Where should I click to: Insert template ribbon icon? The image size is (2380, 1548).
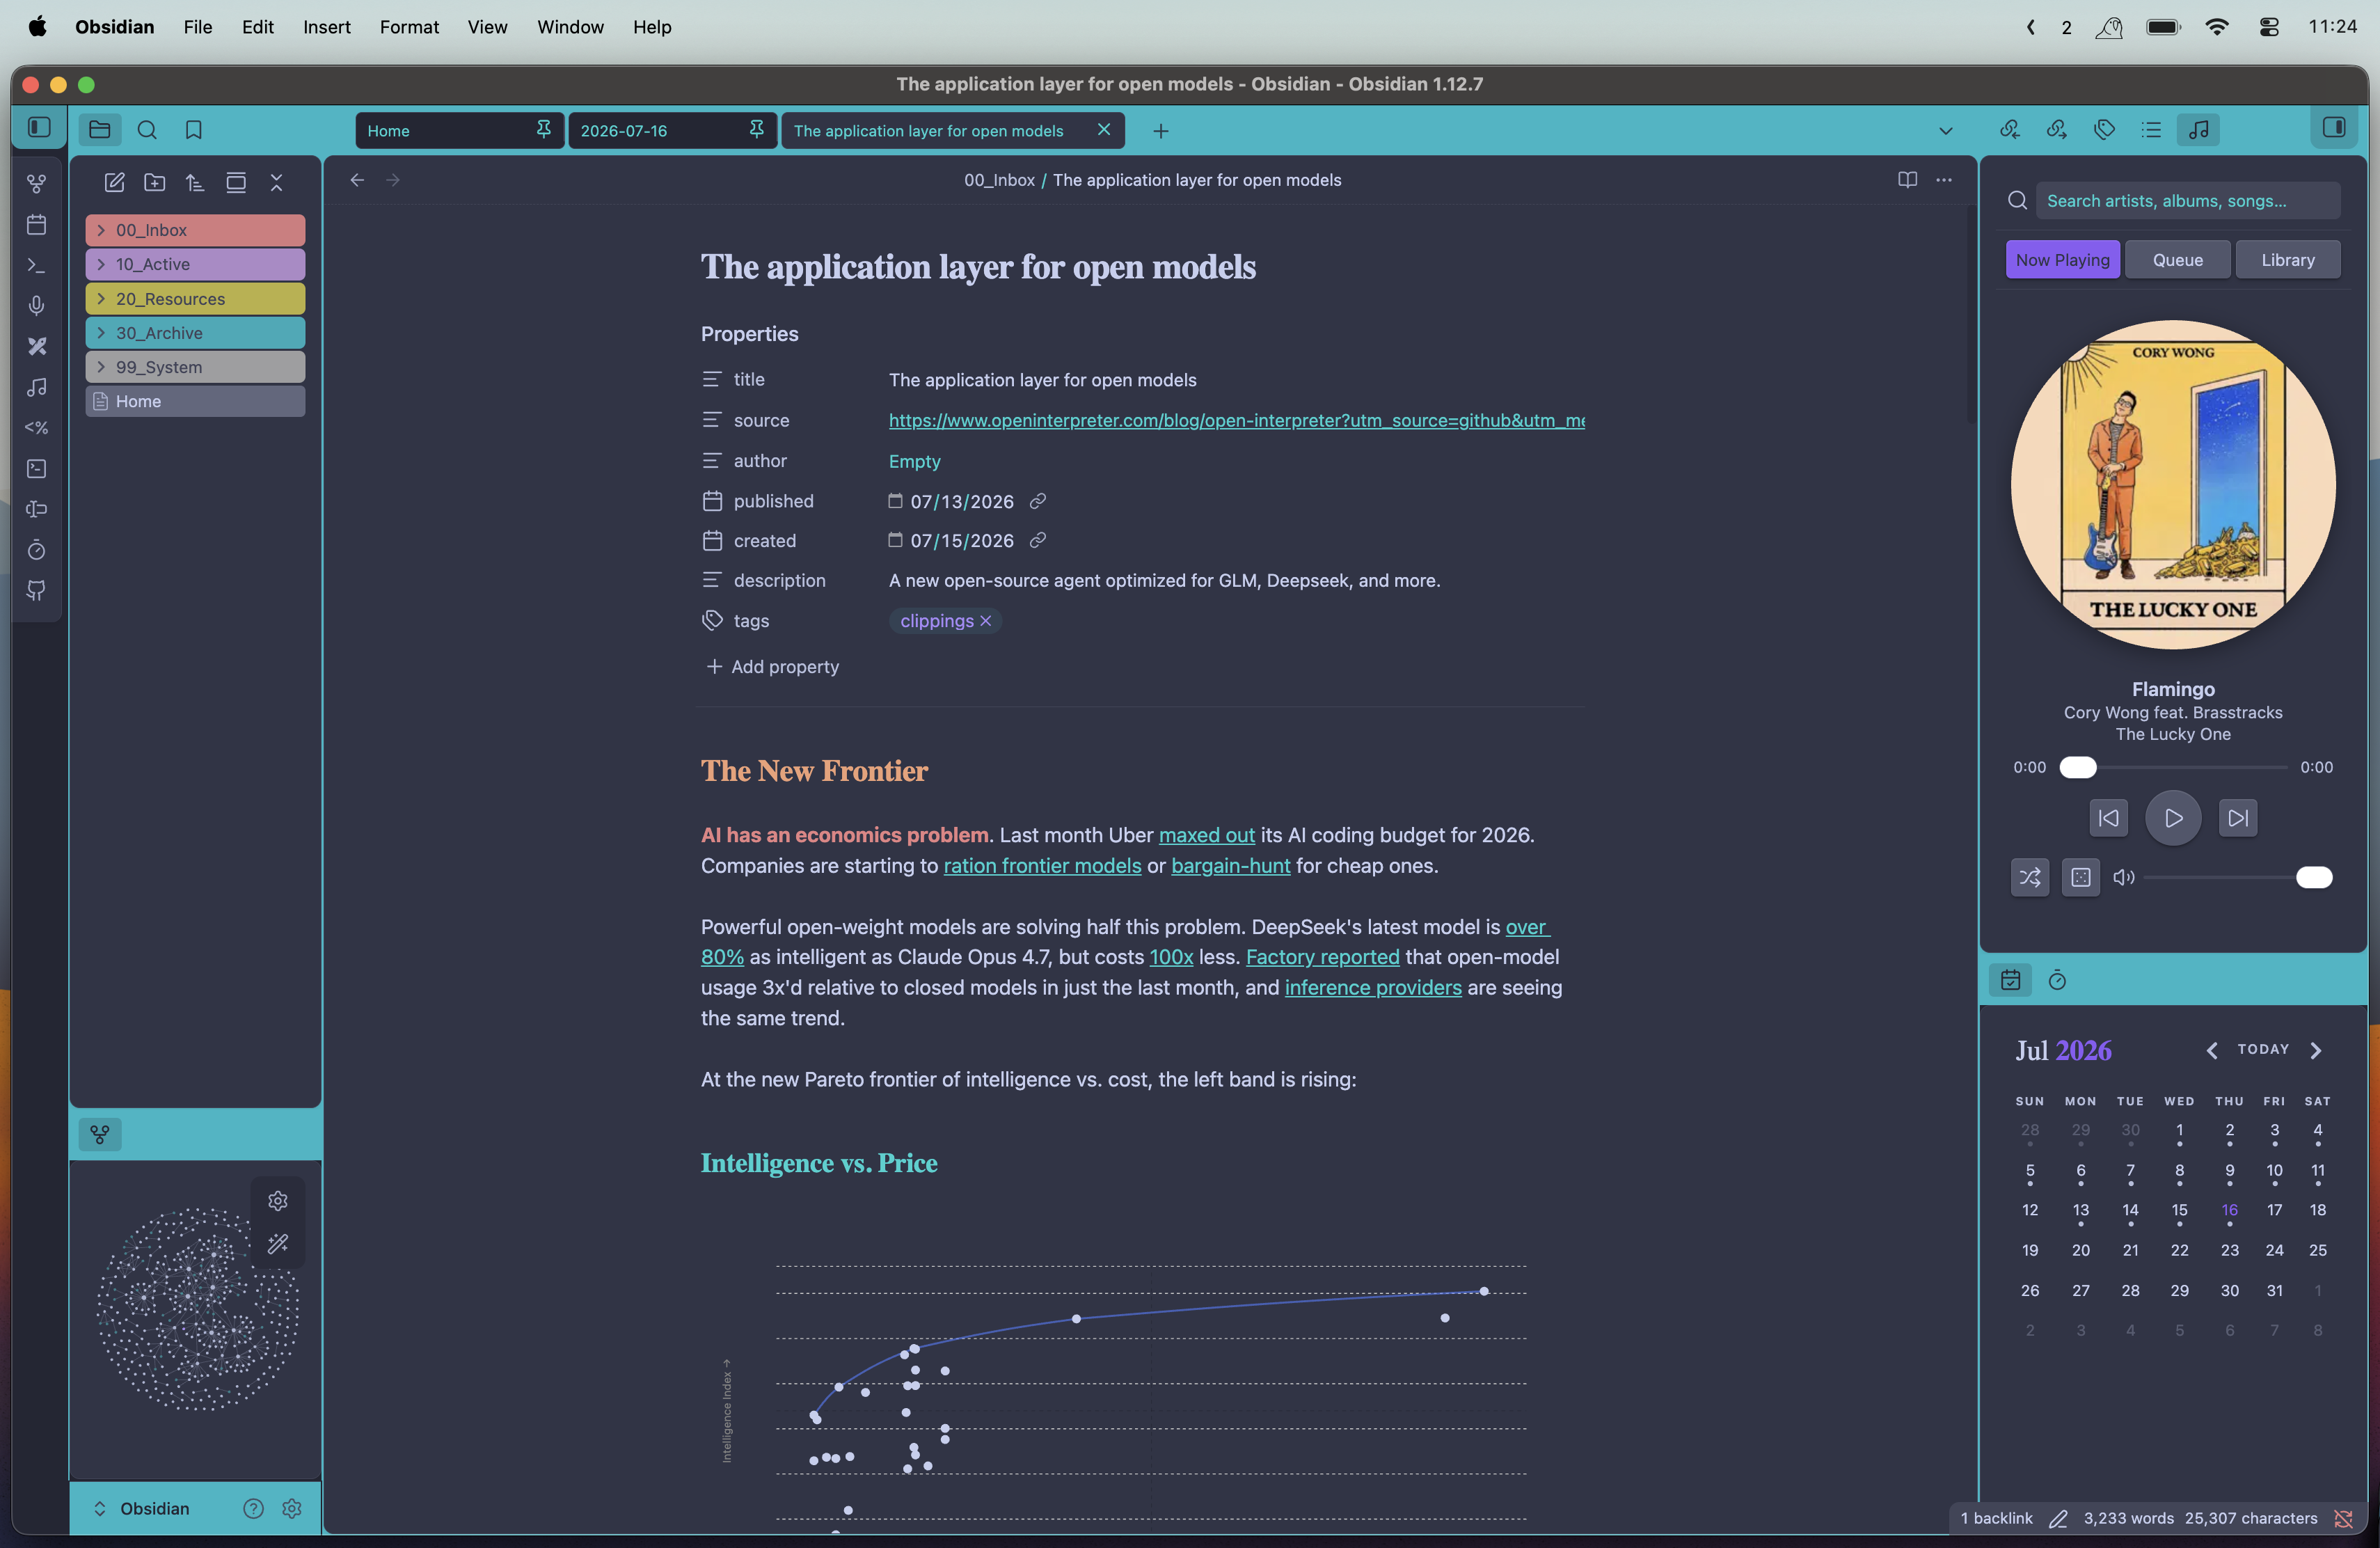pyautogui.click(x=37, y=428)
